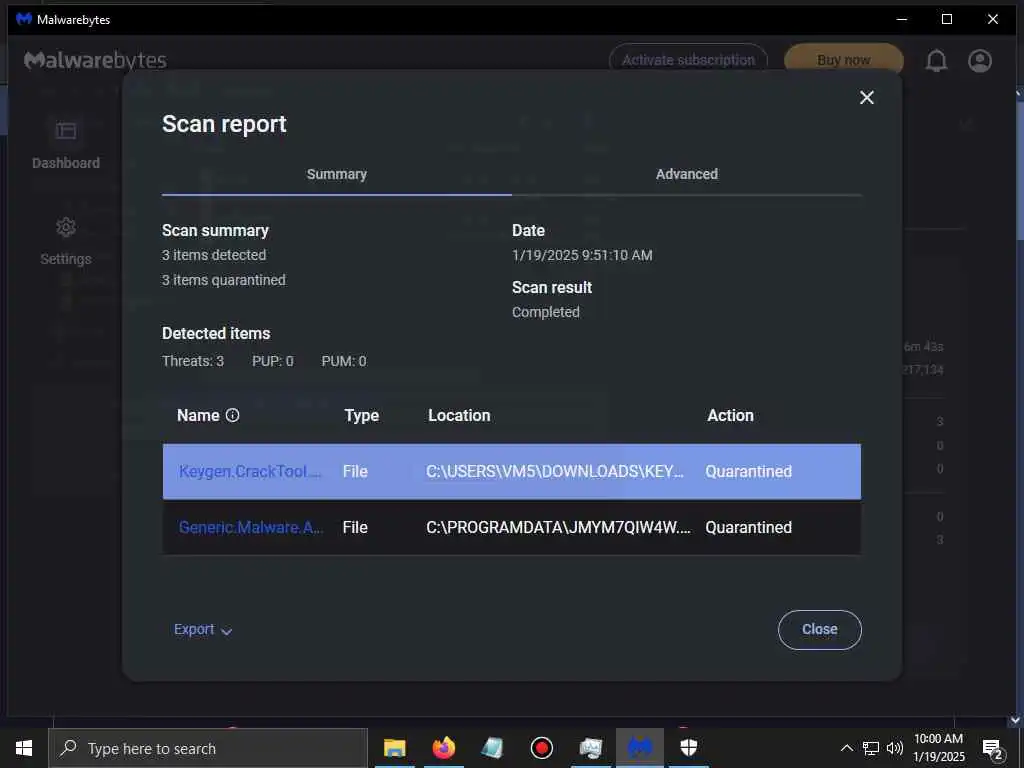
Task: Click the Action column header
Action: coord(730,415)
